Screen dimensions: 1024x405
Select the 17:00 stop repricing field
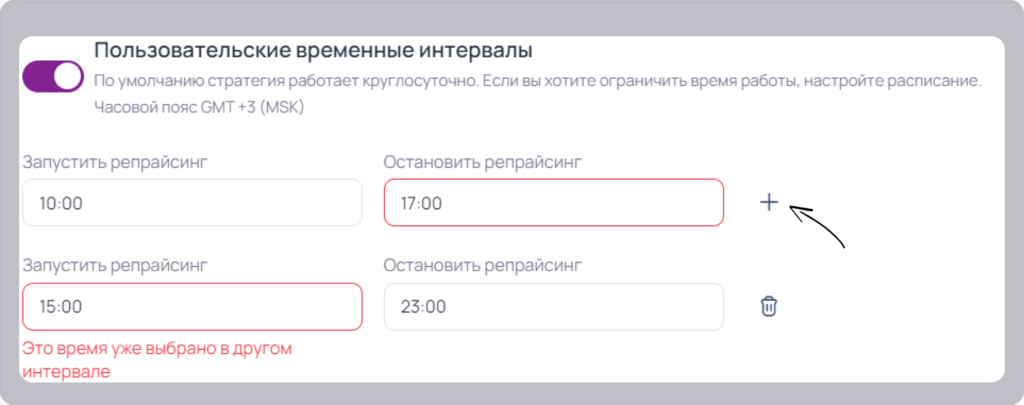[x=554, y=203]
